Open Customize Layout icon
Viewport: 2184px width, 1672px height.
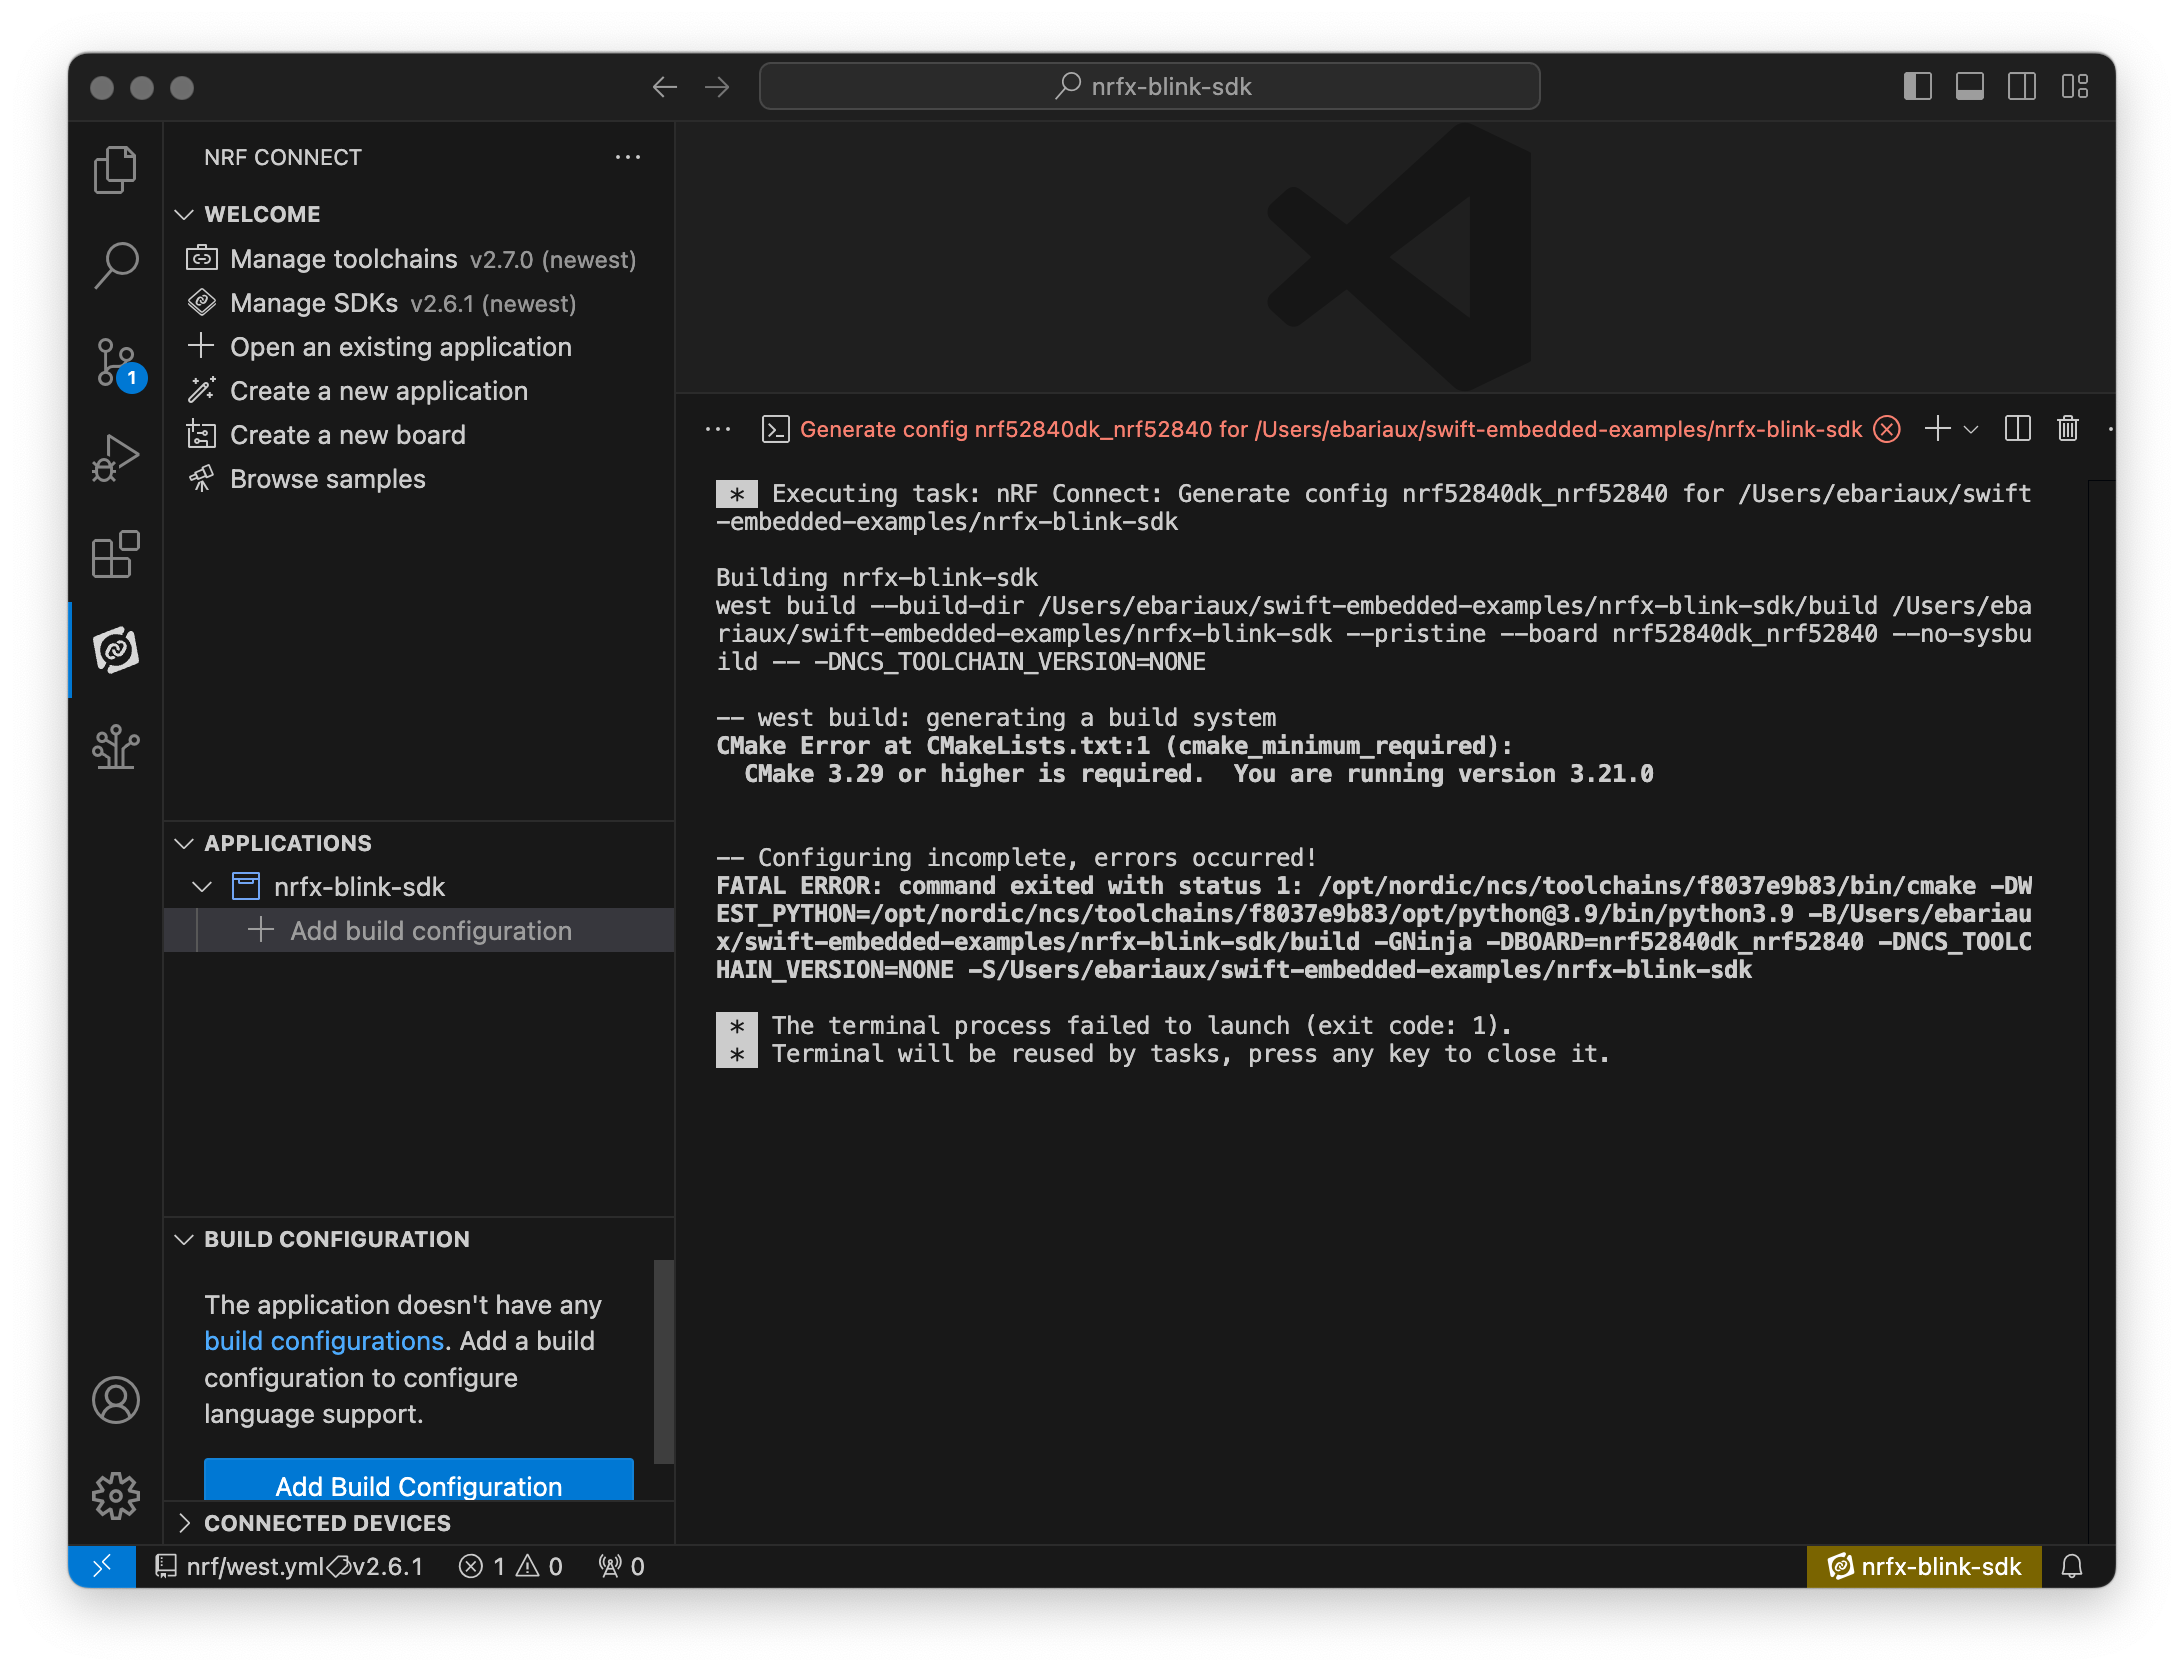[2075, 87]
